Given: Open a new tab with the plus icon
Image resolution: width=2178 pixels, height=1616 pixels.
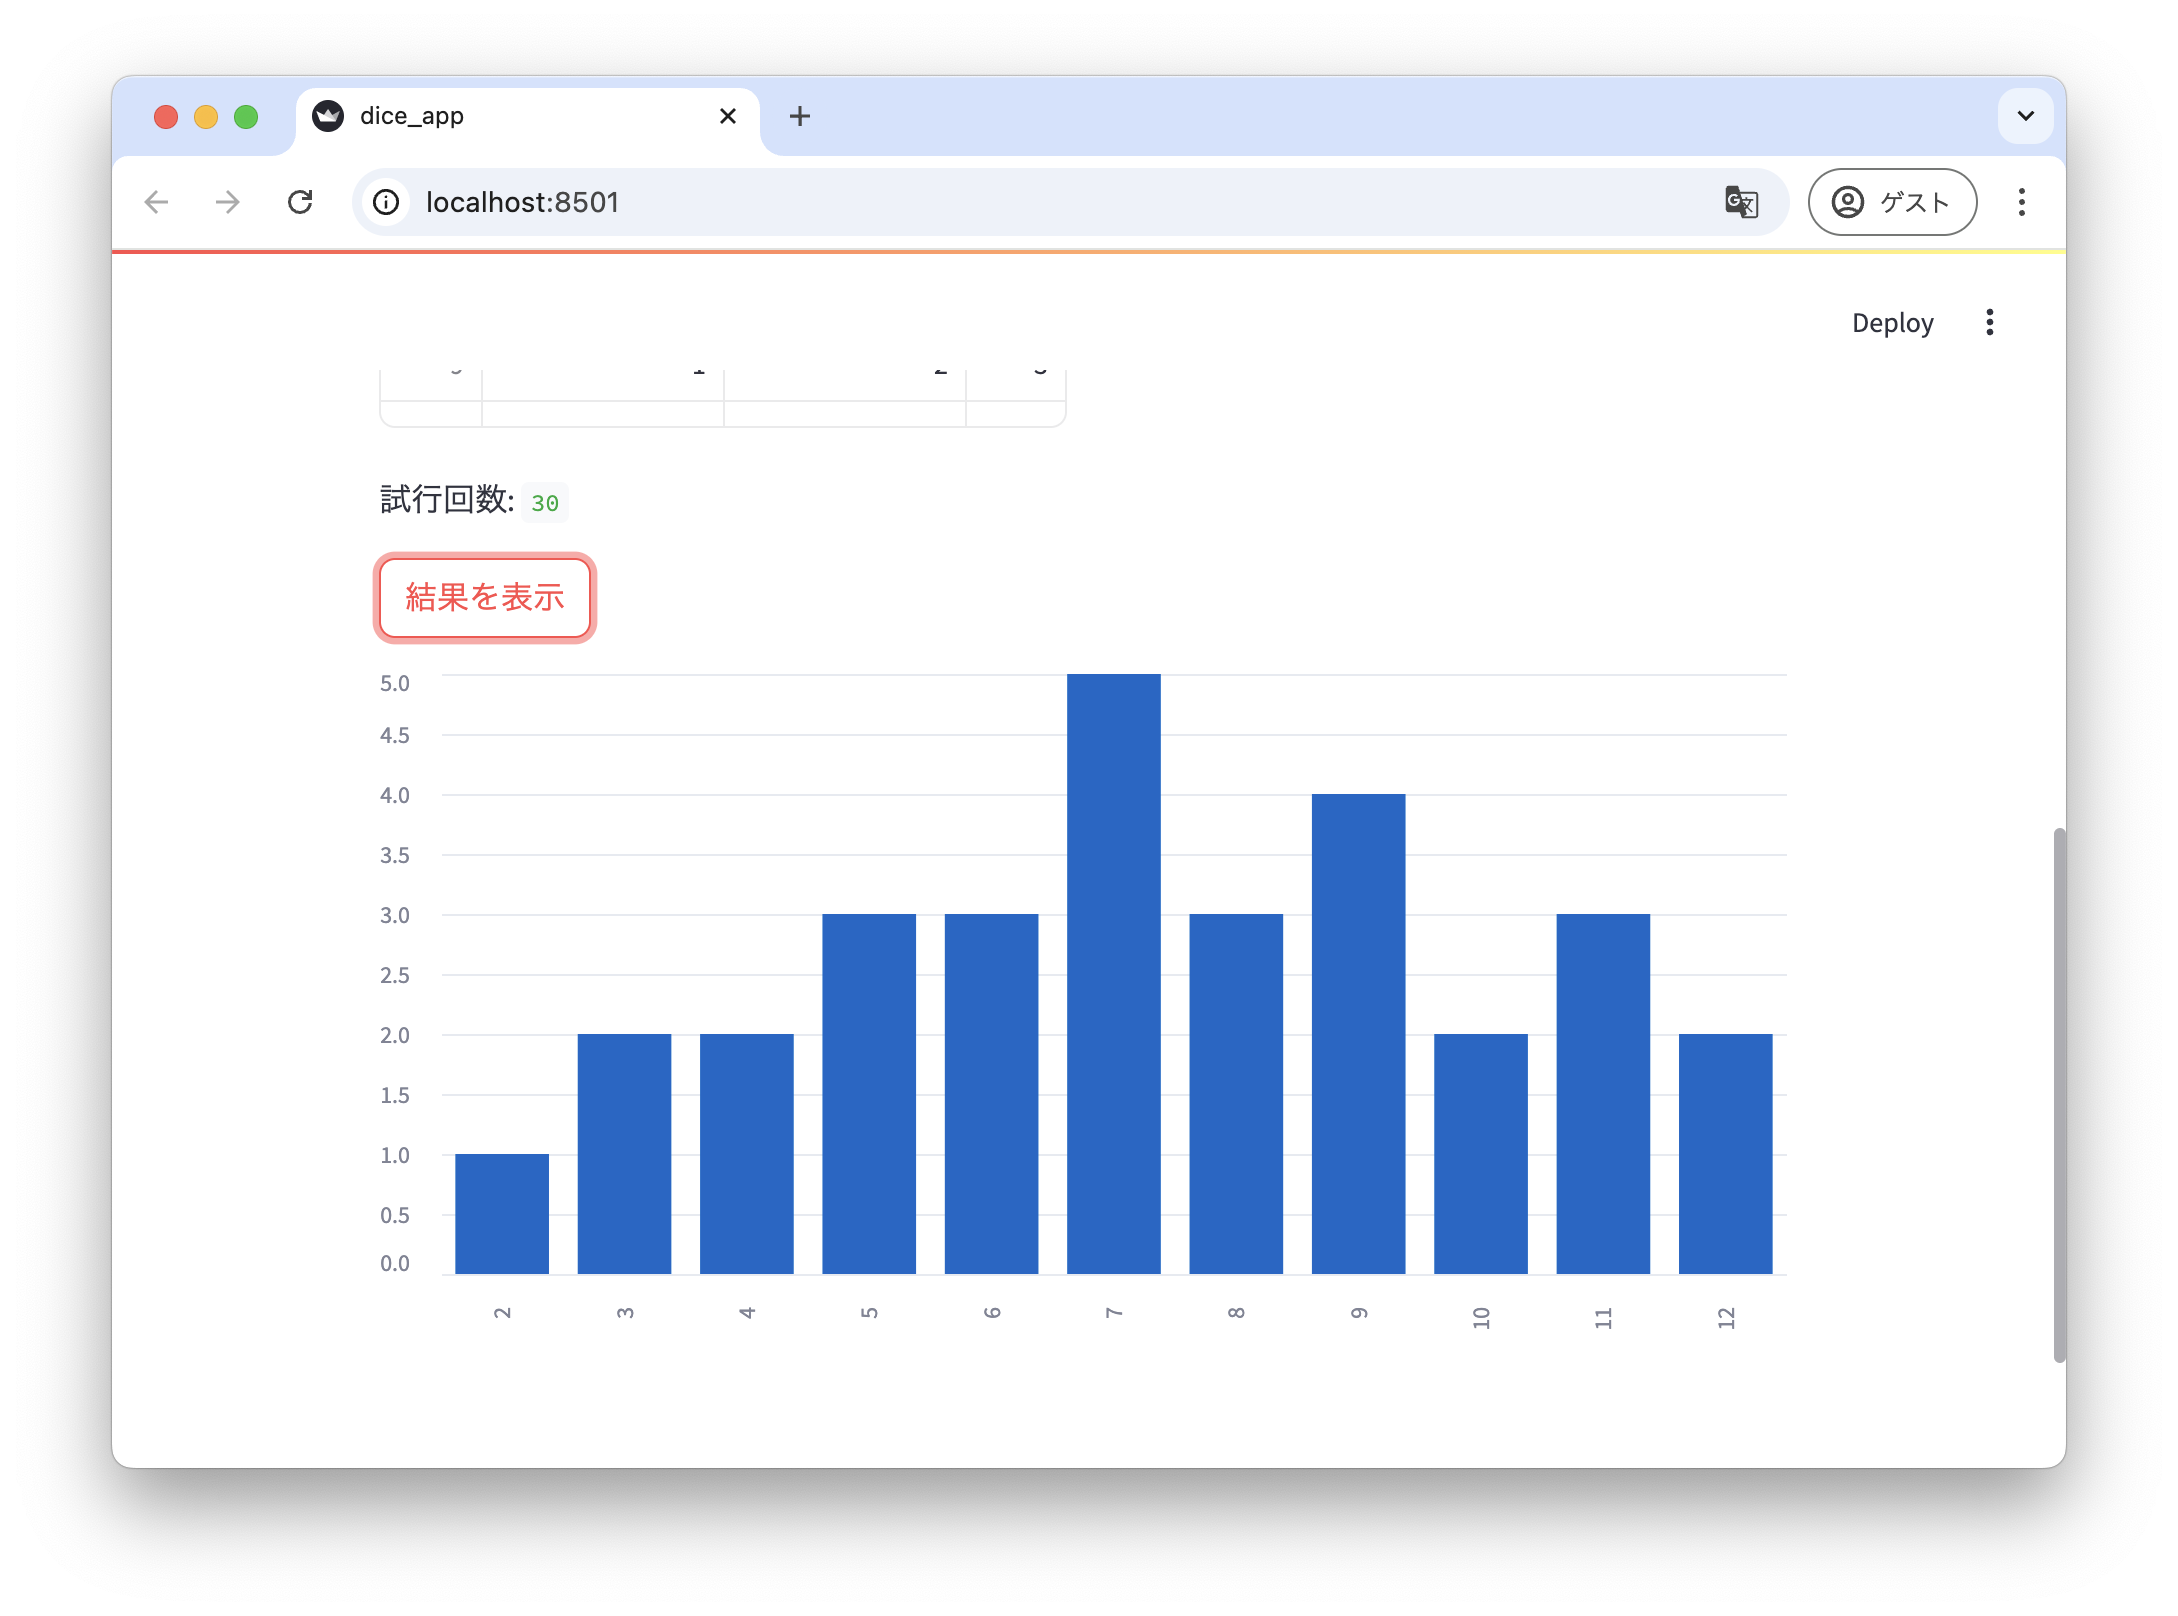Looking at the screenshot, I should (799, 116).
